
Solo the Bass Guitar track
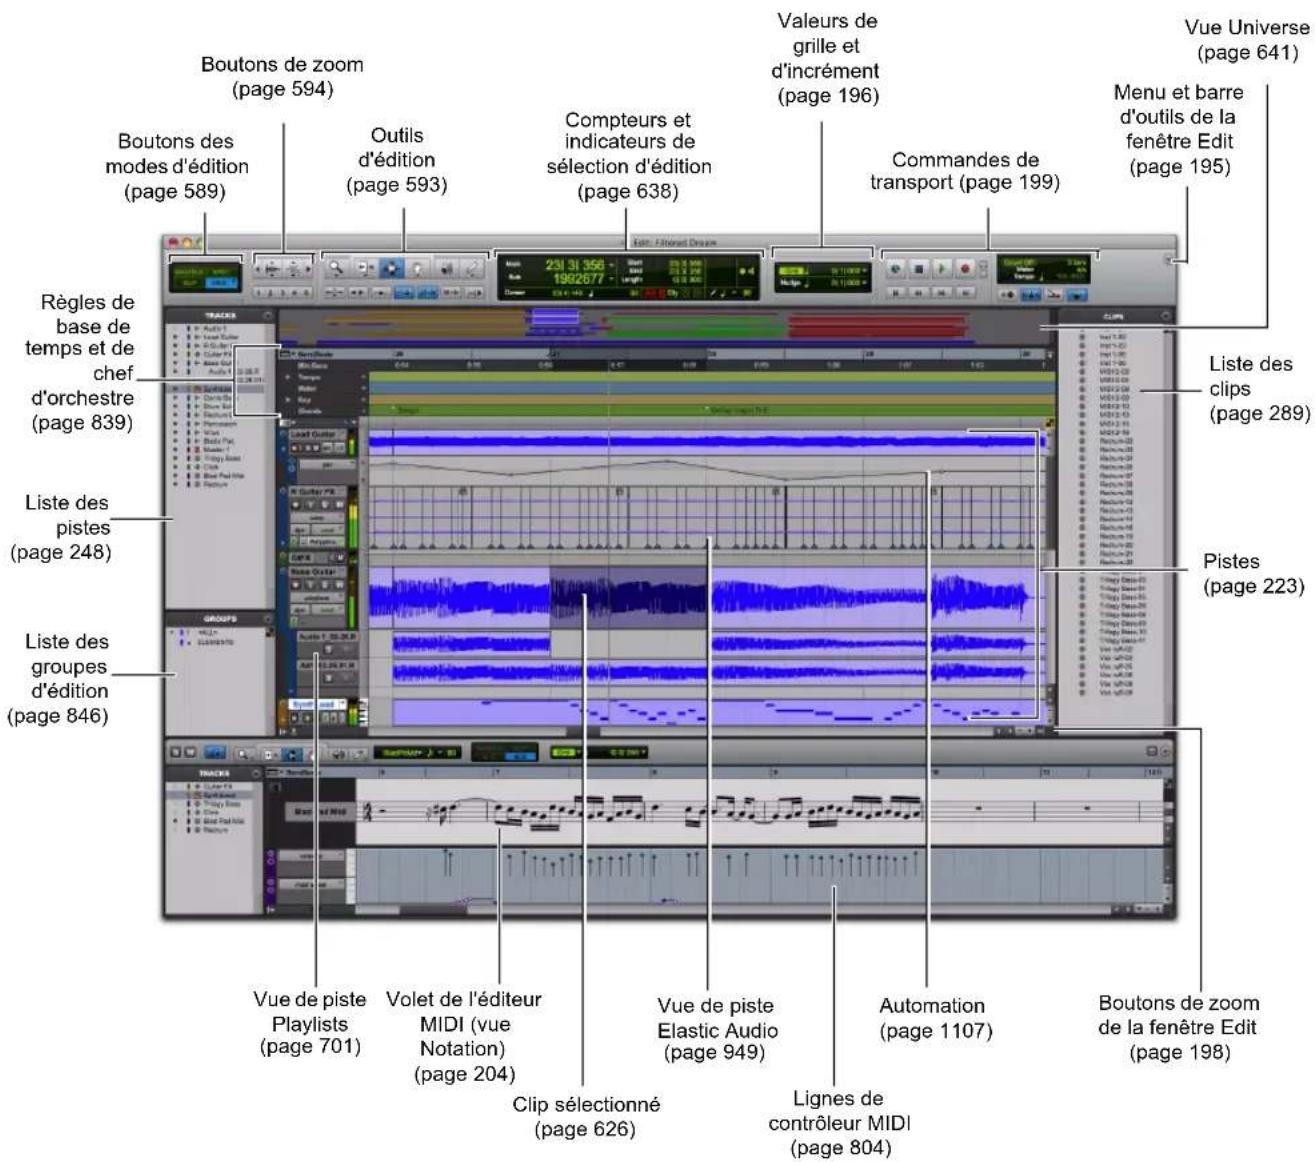click(325, 585)
